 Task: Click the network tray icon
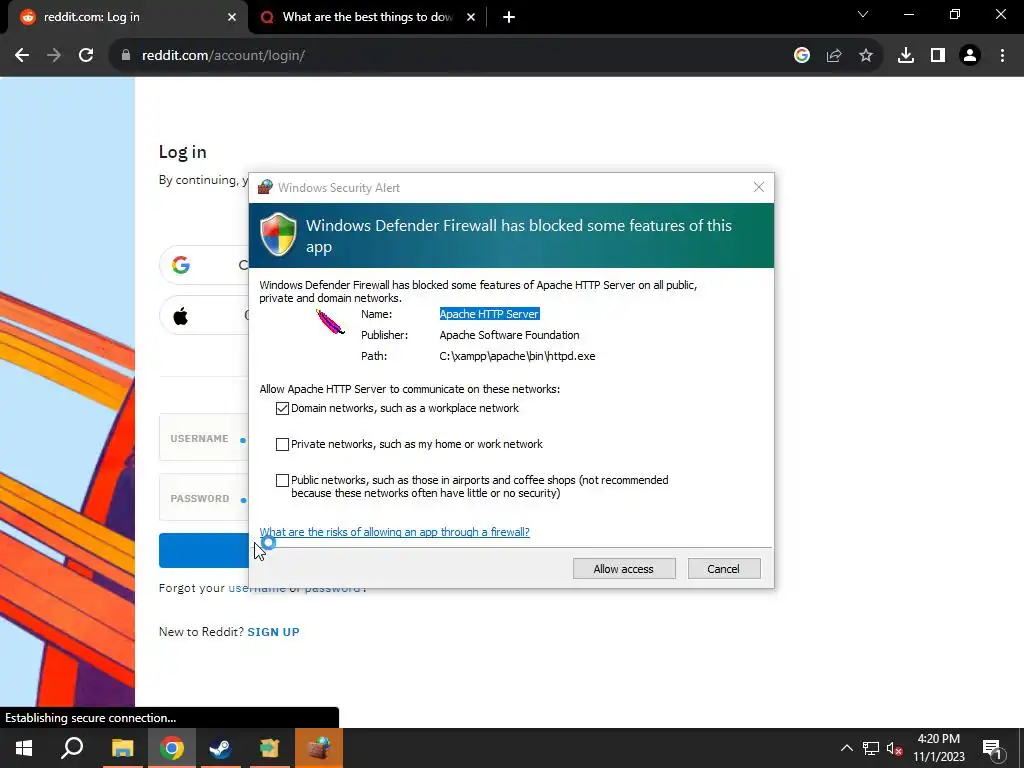871,748
